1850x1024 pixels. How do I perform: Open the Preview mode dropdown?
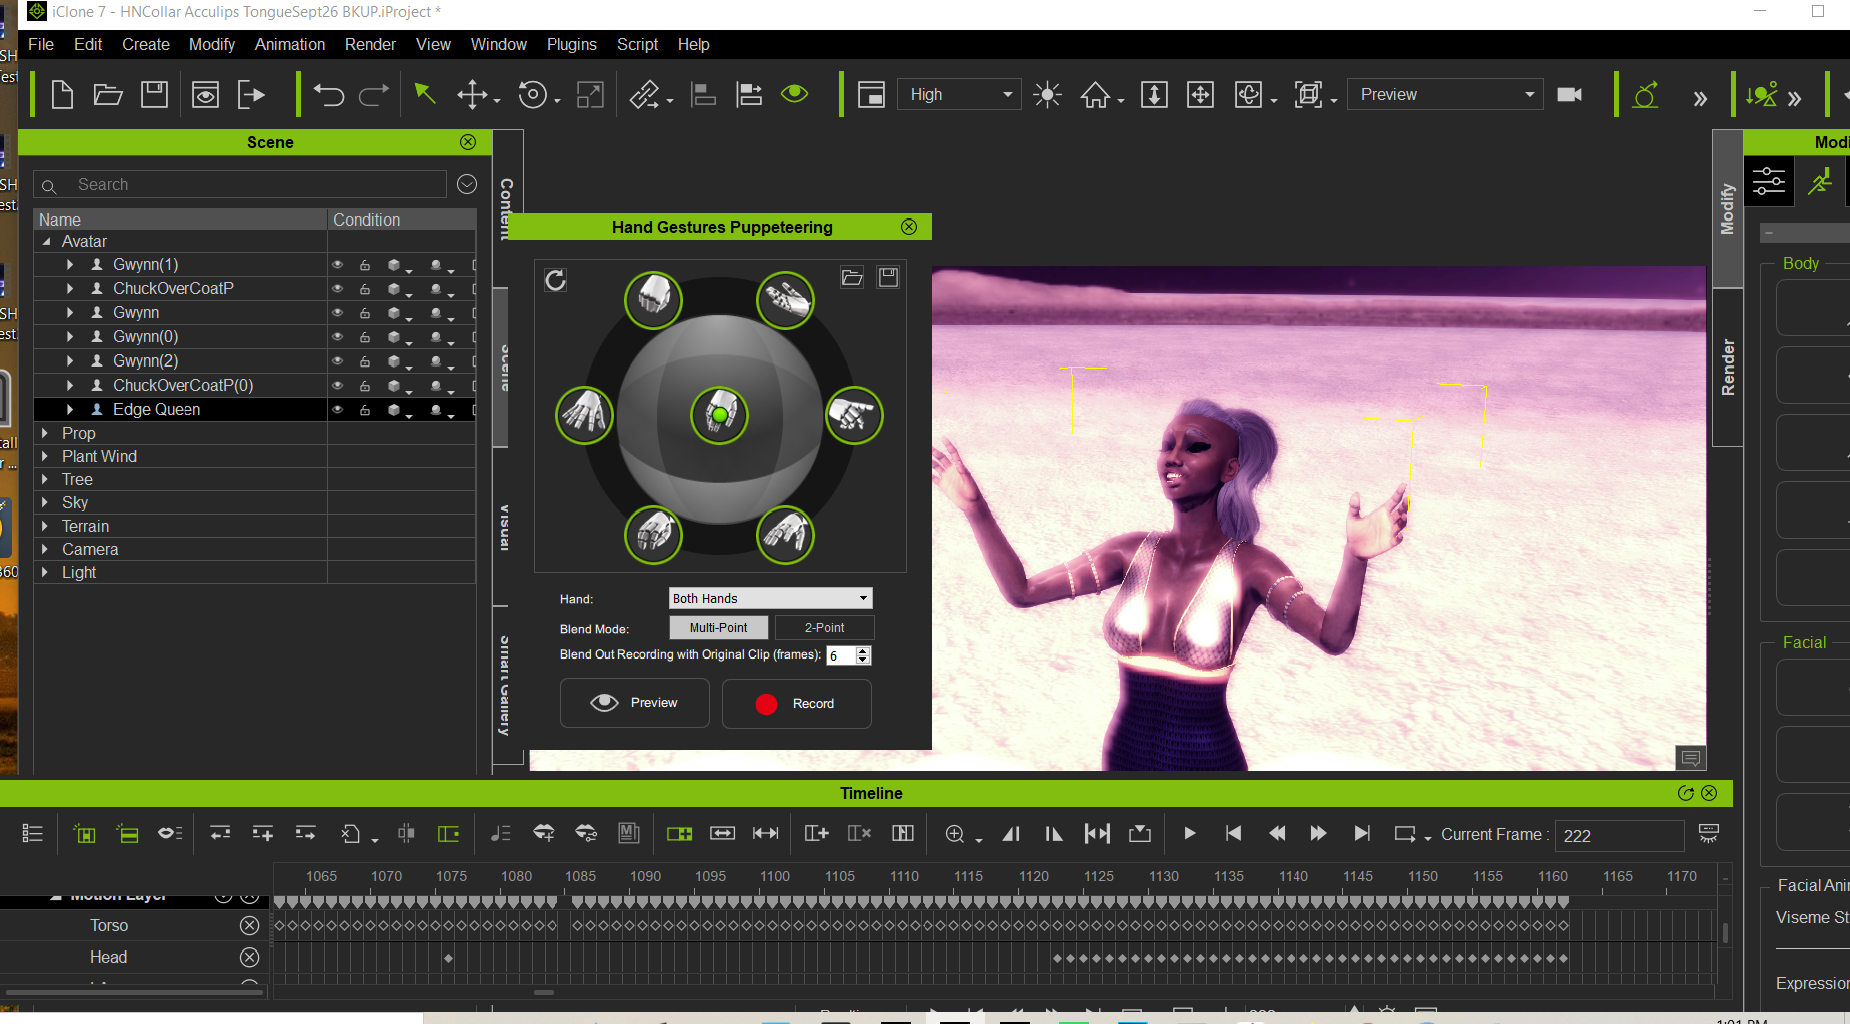coord(1445,94)
